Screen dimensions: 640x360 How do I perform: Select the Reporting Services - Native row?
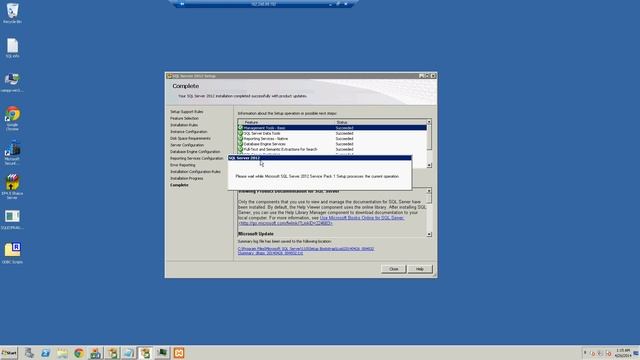[x=332, y=138]
